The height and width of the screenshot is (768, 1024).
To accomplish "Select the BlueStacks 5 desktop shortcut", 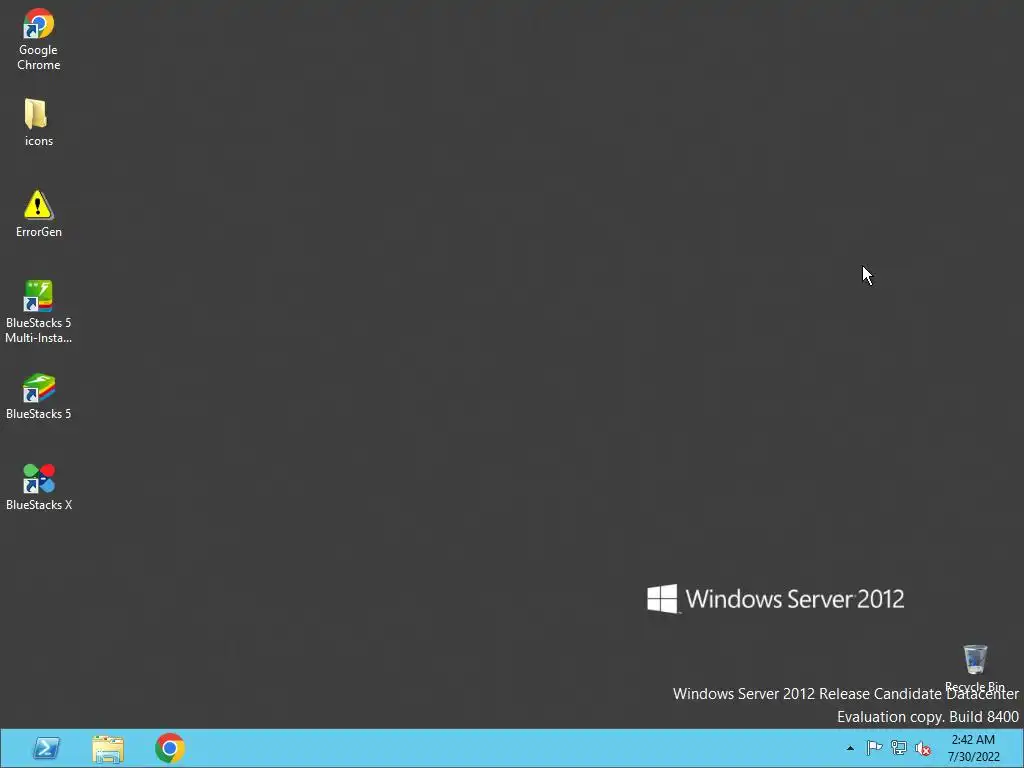I will tap(39, 396).
